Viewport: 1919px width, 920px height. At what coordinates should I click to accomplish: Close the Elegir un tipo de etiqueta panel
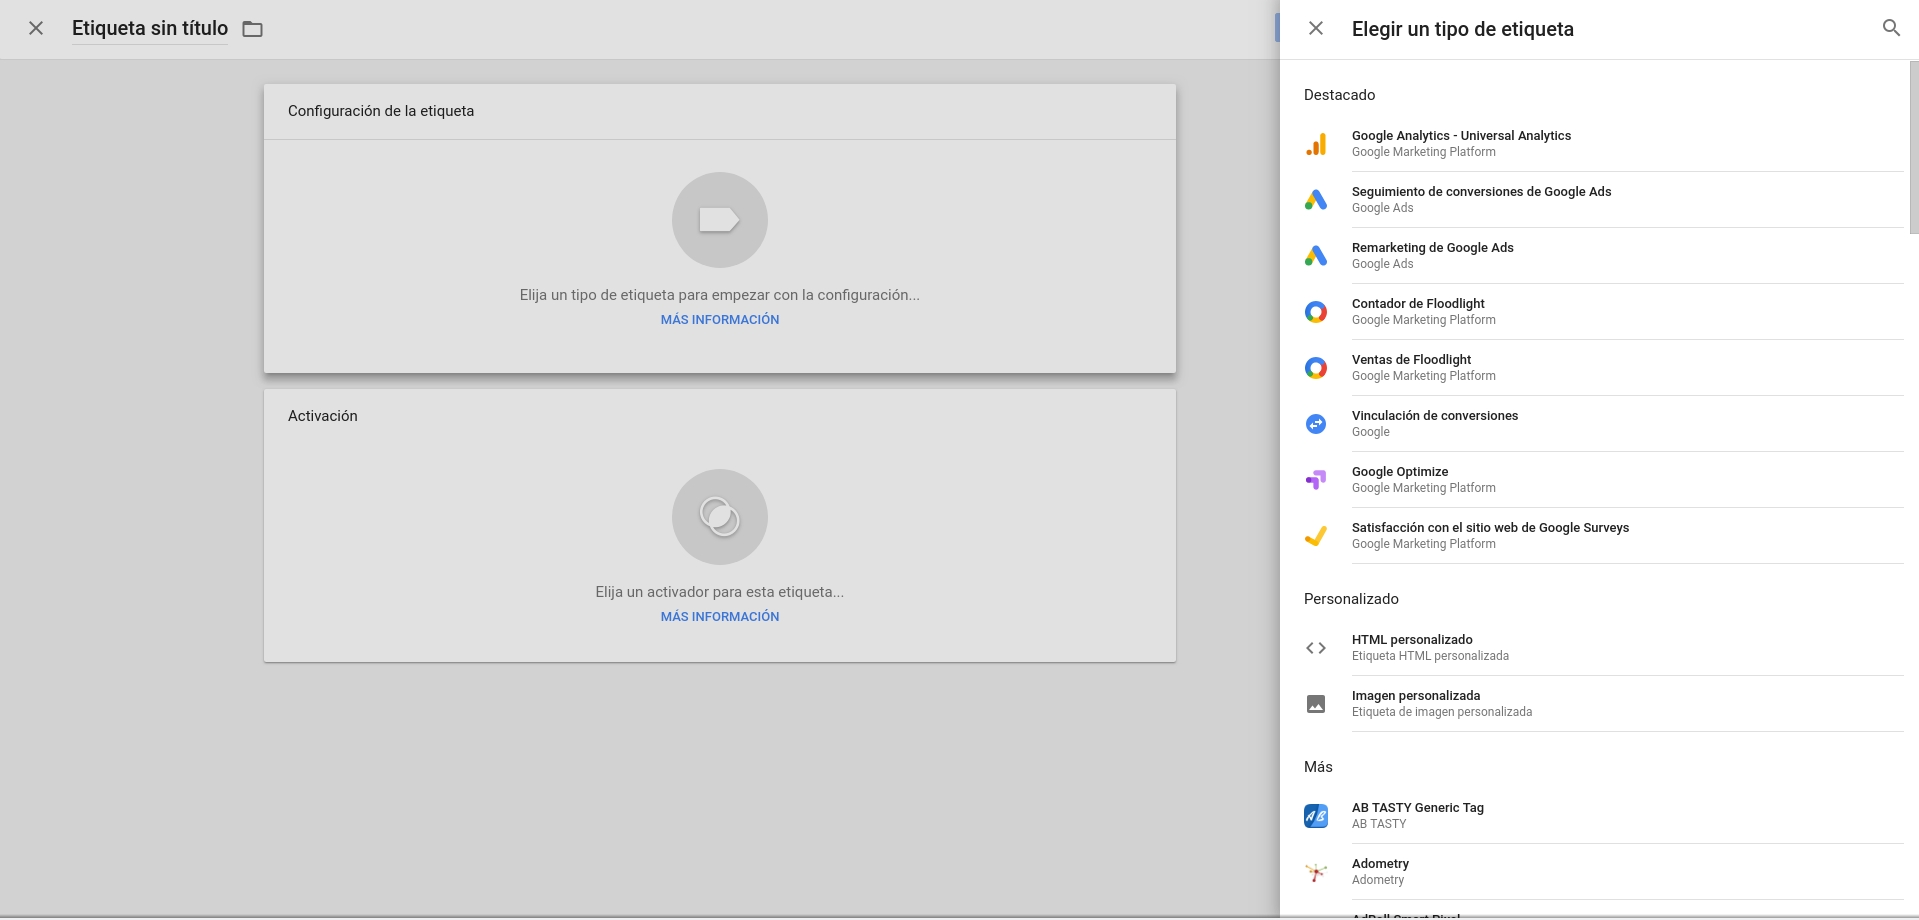point(1316,28)
